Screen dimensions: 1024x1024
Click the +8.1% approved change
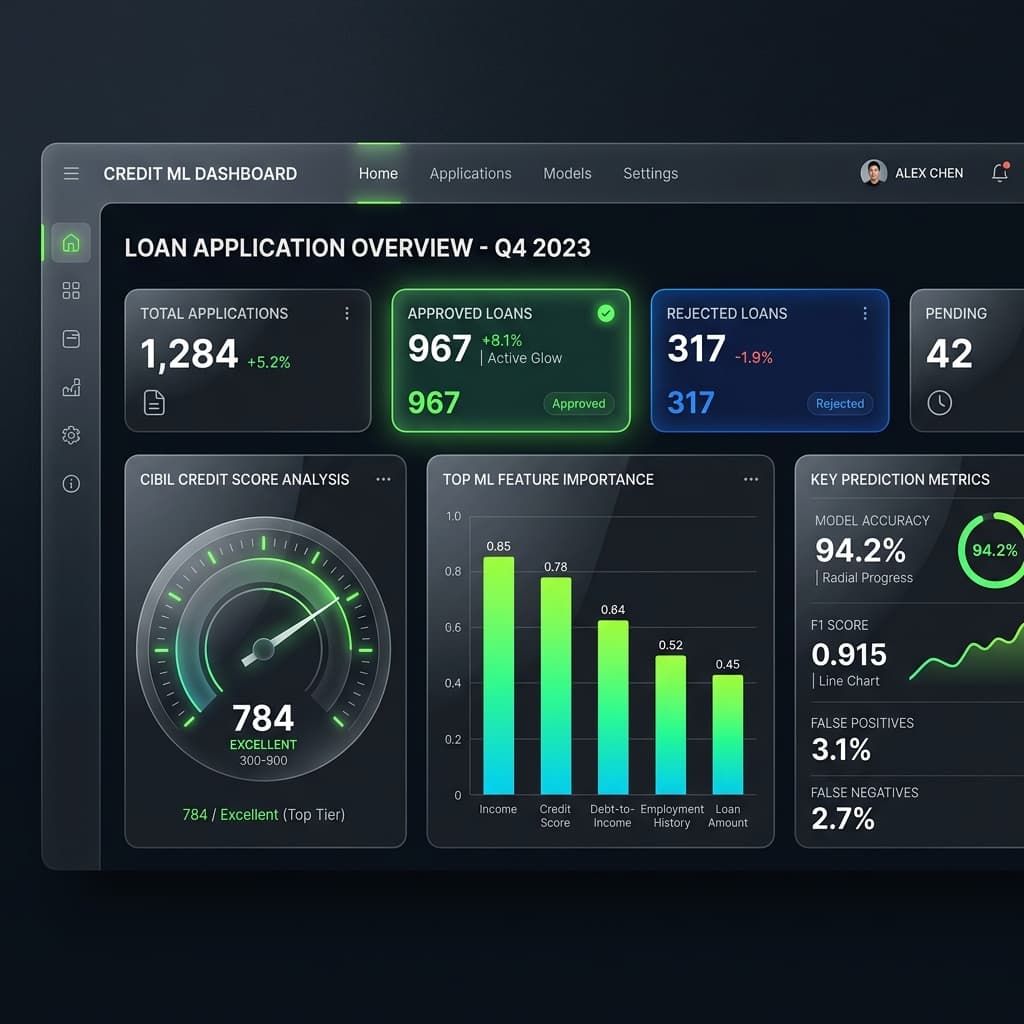tap(502, 340)
